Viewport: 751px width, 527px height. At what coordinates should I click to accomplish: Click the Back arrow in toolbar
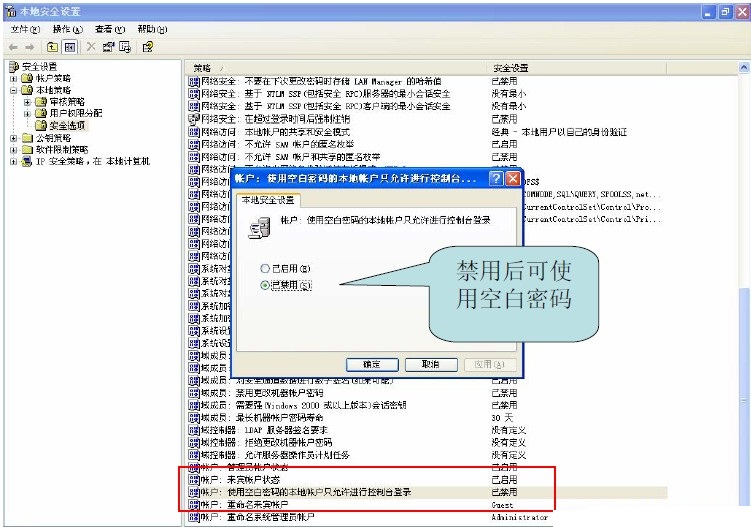tap(14, 46)
